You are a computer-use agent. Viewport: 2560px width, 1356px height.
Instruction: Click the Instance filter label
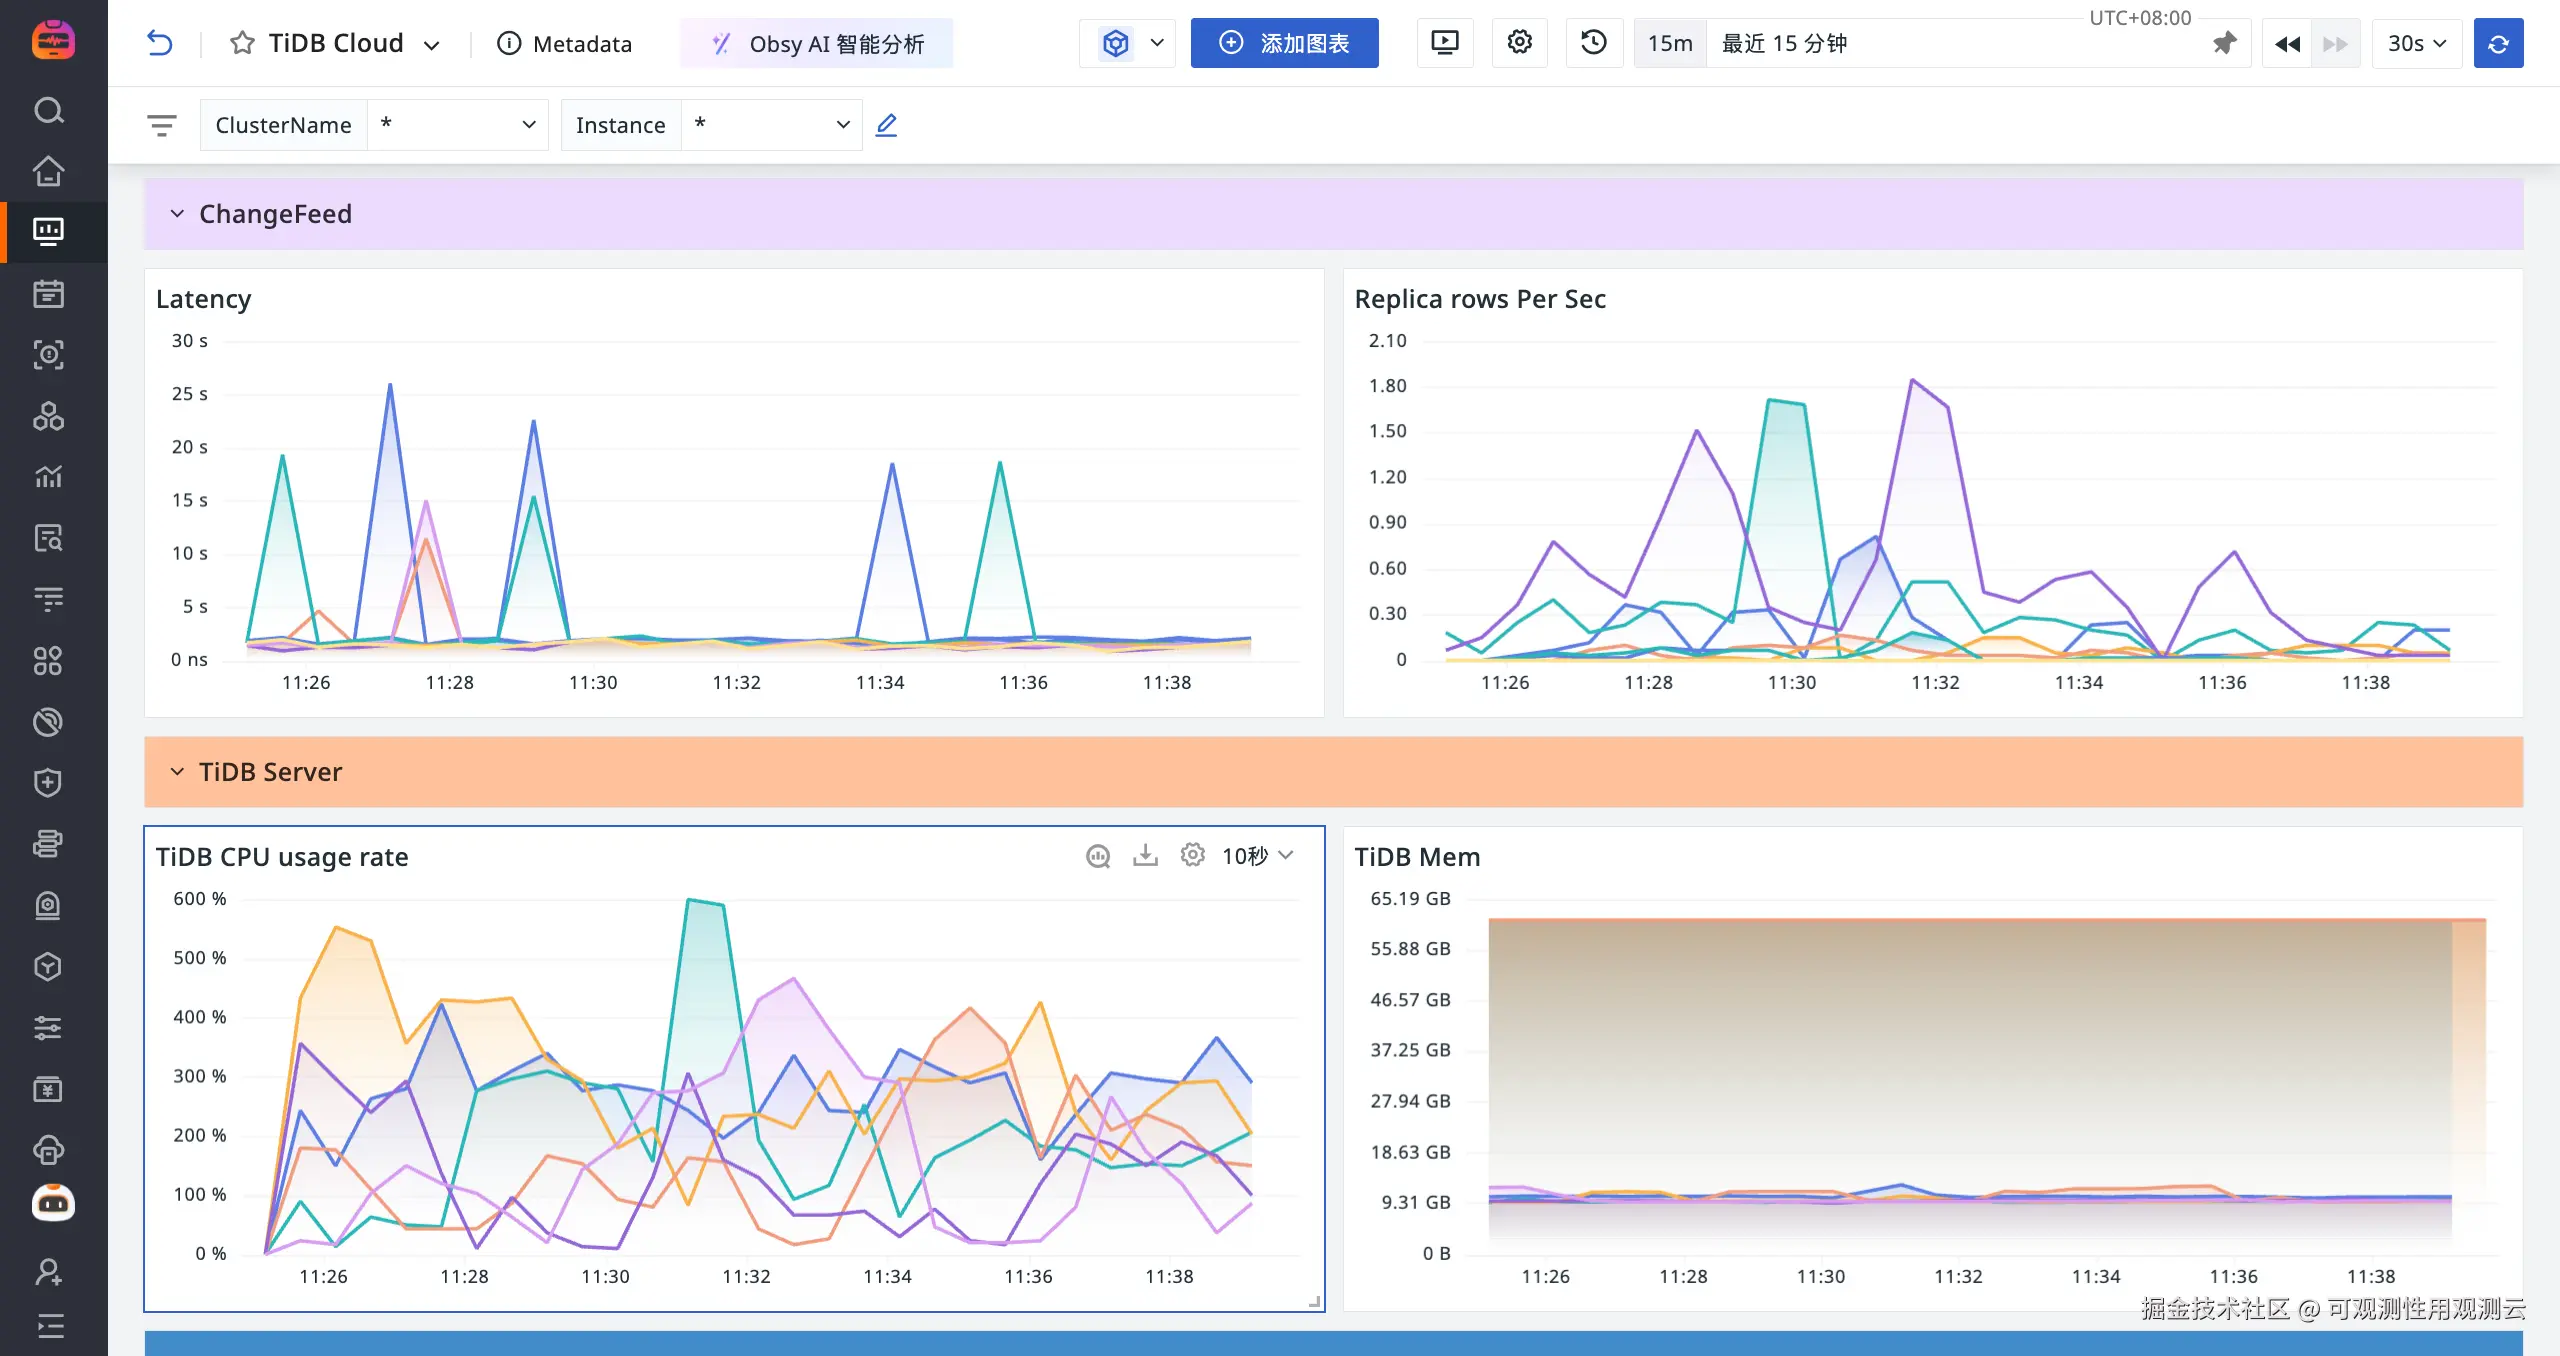point(620,125)
